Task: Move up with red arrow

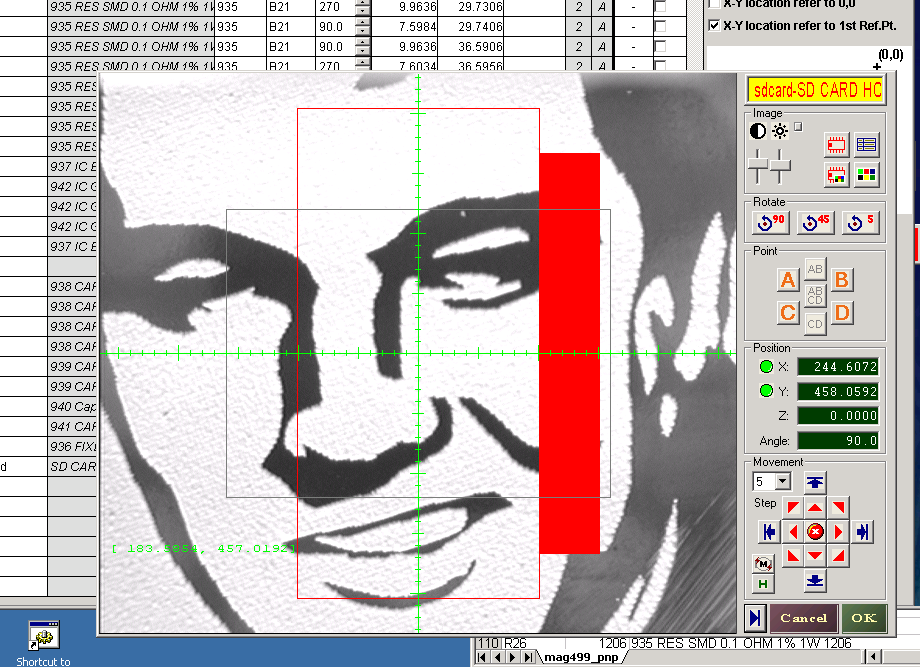Action: pyautogui.click(x=815, y=507)
